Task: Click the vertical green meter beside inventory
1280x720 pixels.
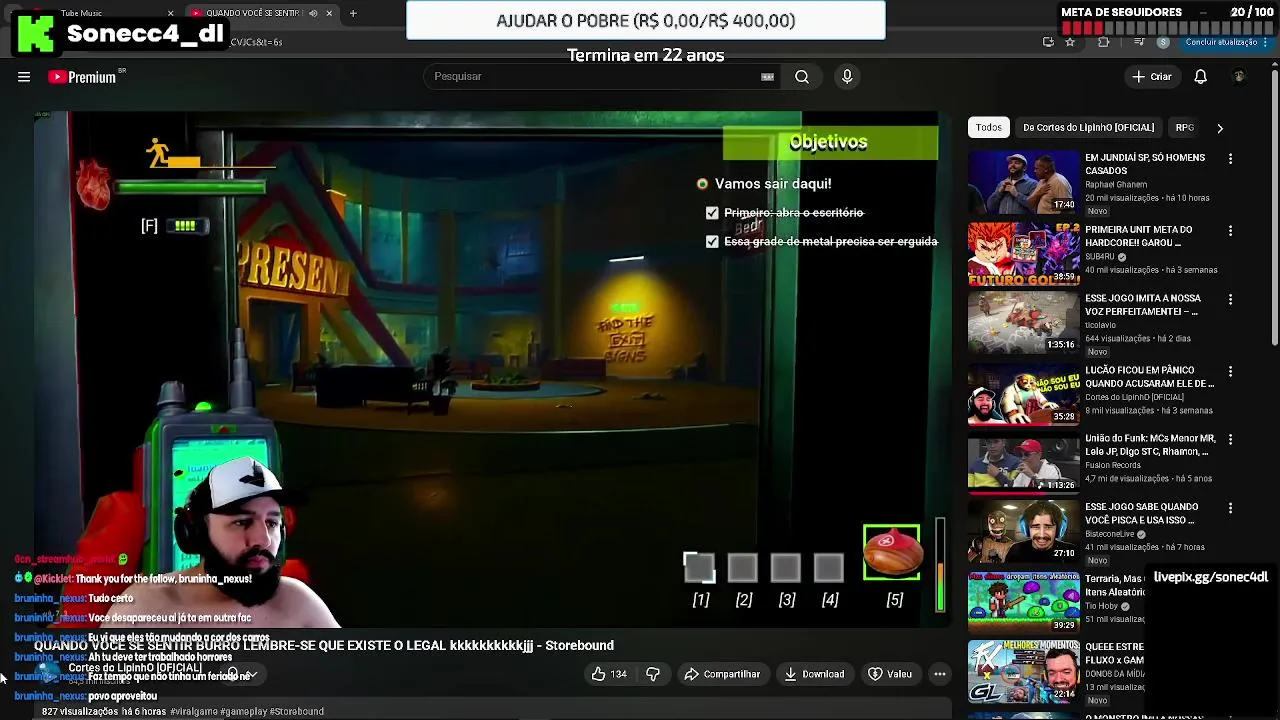Action: 940,565
